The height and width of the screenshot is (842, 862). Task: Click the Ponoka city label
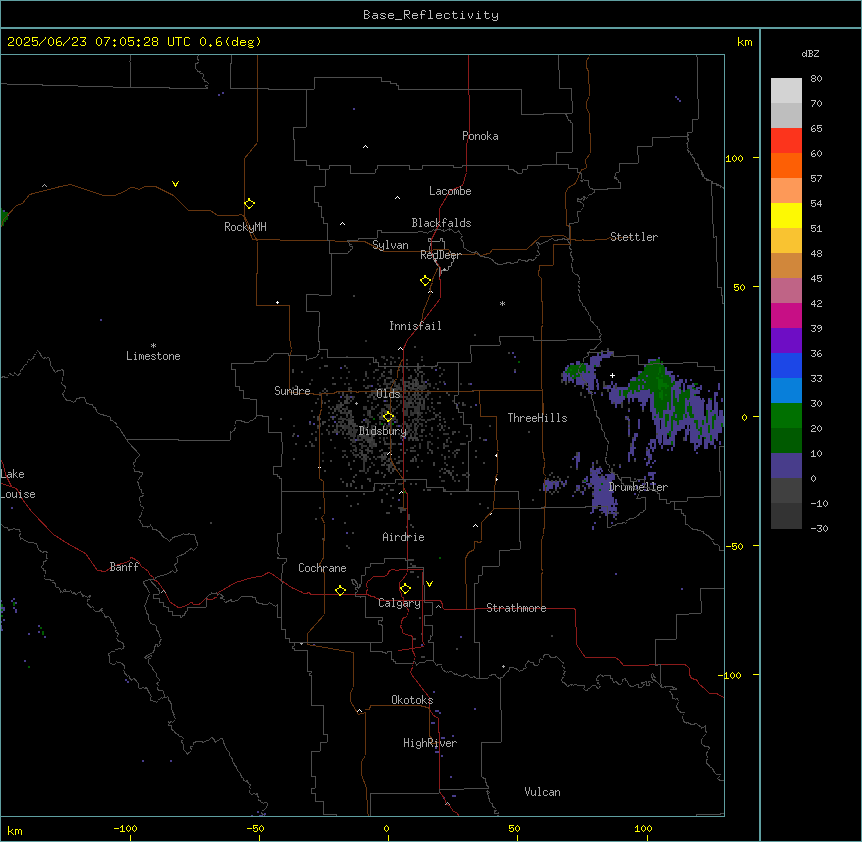pos(480,136)
